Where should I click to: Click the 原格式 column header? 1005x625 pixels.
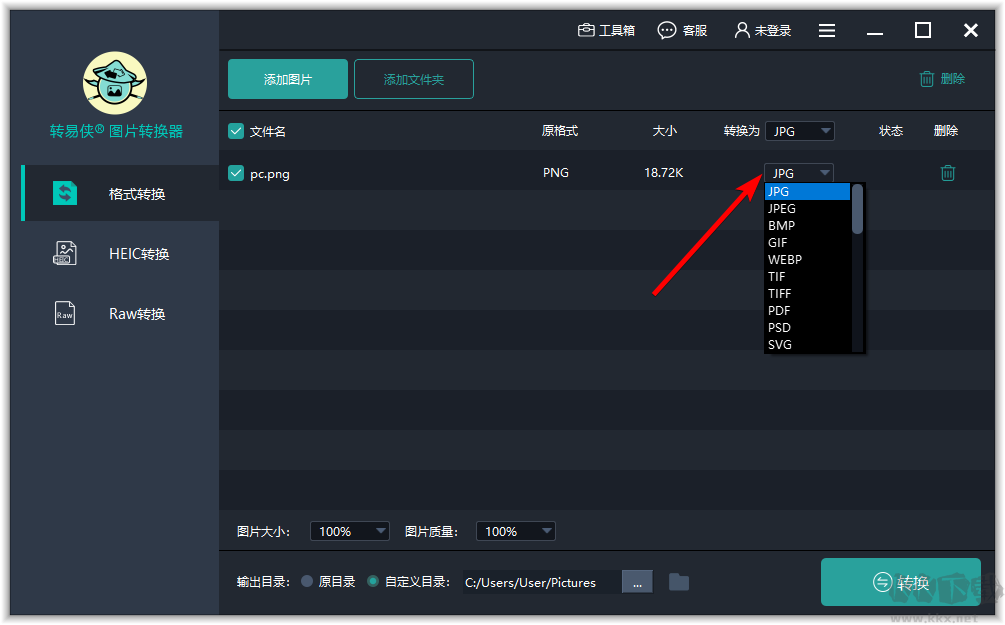coord(560,131)
